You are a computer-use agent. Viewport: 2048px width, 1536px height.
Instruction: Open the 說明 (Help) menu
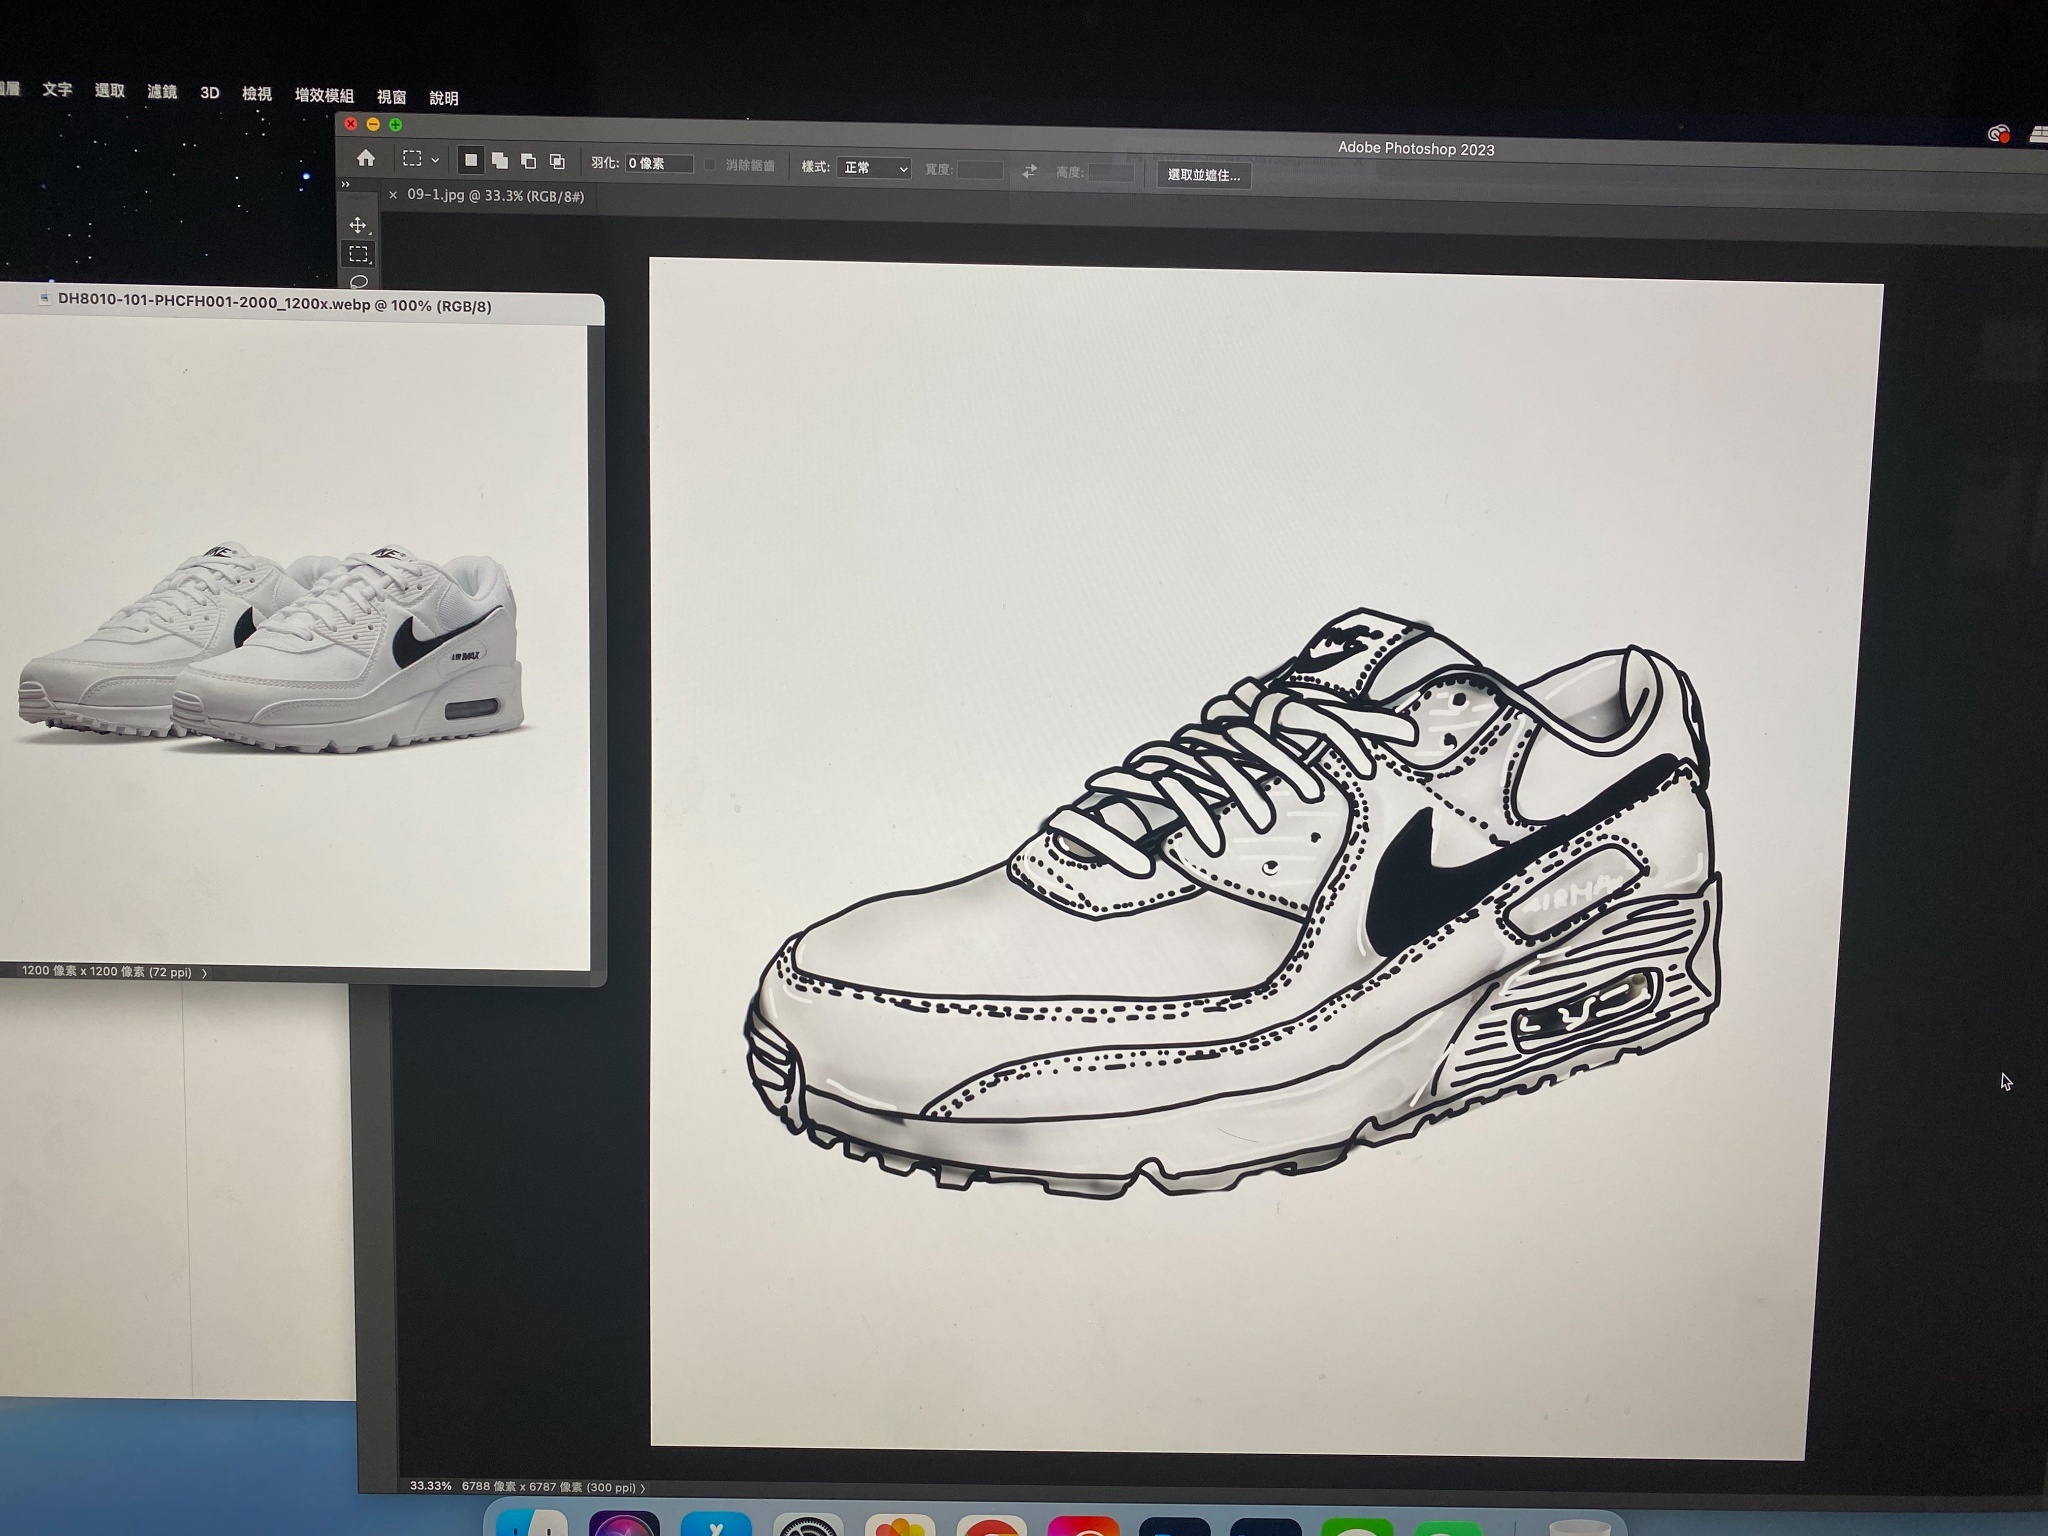coord(444,98)
